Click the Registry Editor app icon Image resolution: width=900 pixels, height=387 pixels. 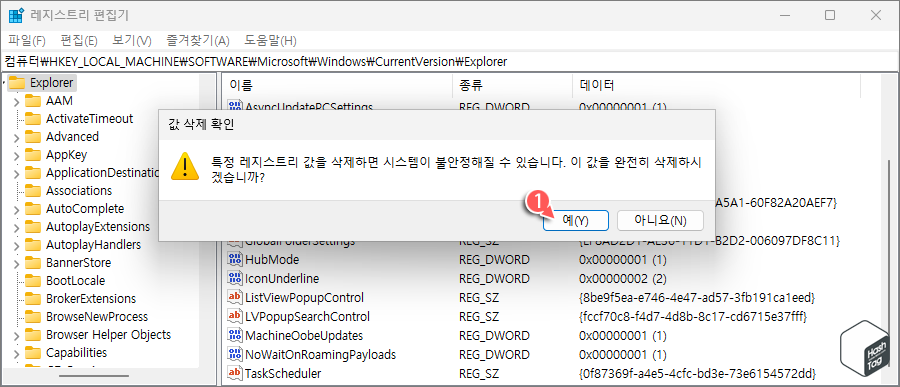[16, 15]
